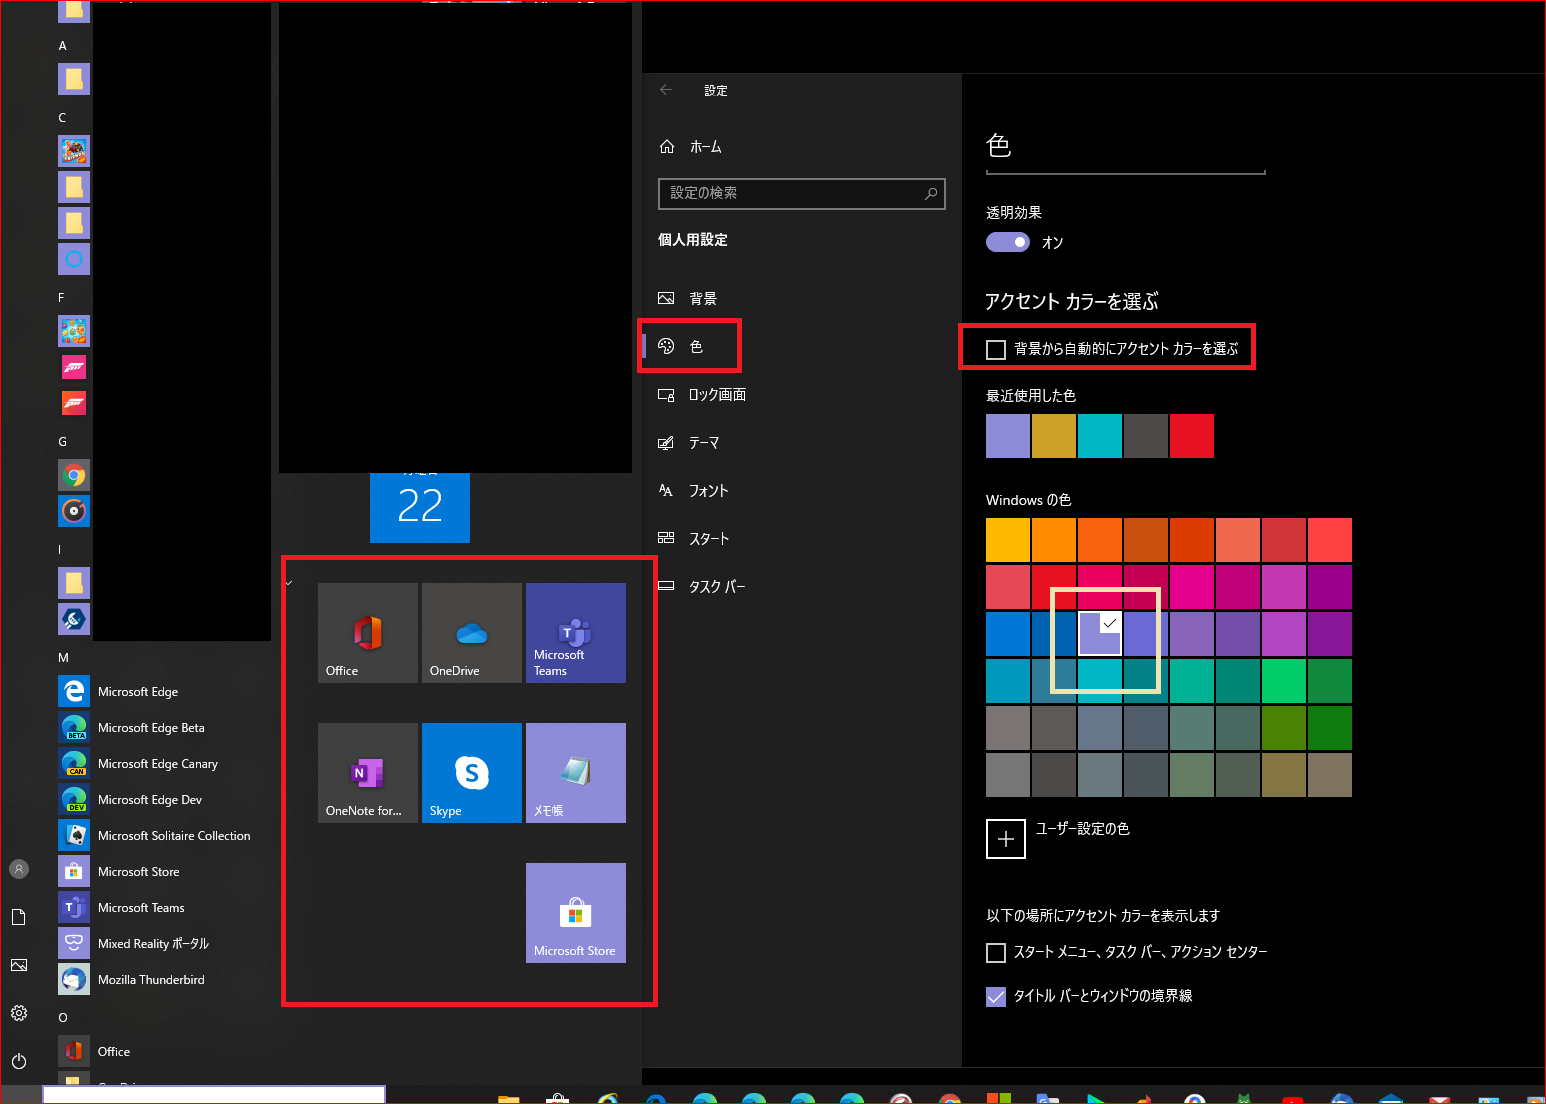The image size is (1546, 1104).
Task: Choose the yellow-gold swatch in Windows colors
Action: (1008, 540)
